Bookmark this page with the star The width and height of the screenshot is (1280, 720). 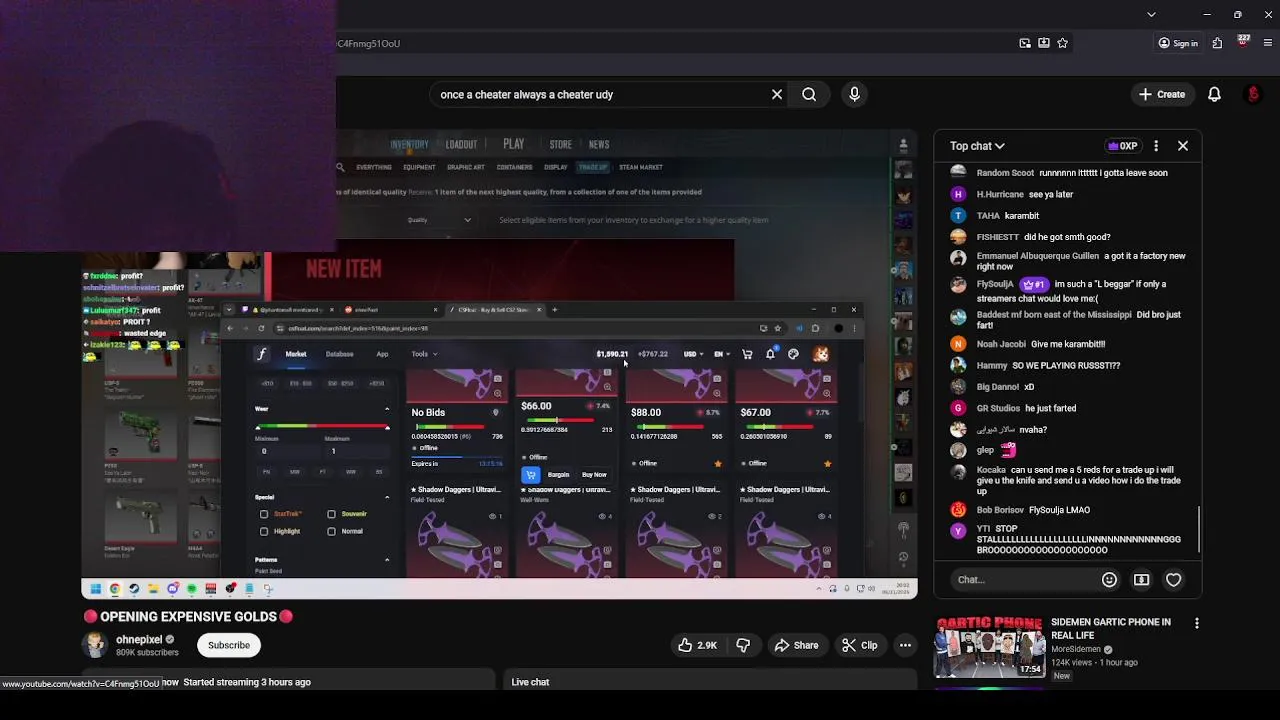point(1063,43)
